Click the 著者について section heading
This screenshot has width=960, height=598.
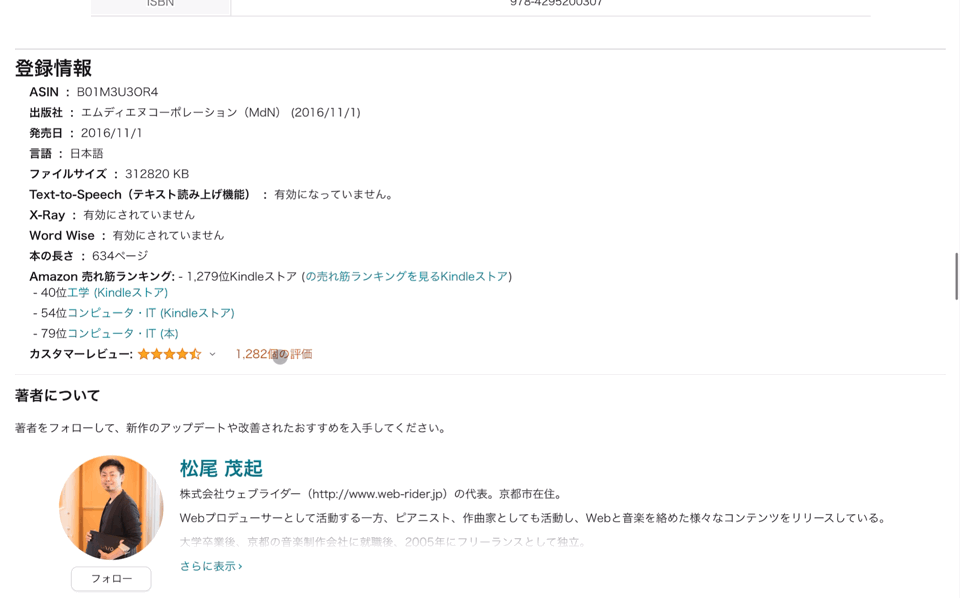[x=58, y=395]
